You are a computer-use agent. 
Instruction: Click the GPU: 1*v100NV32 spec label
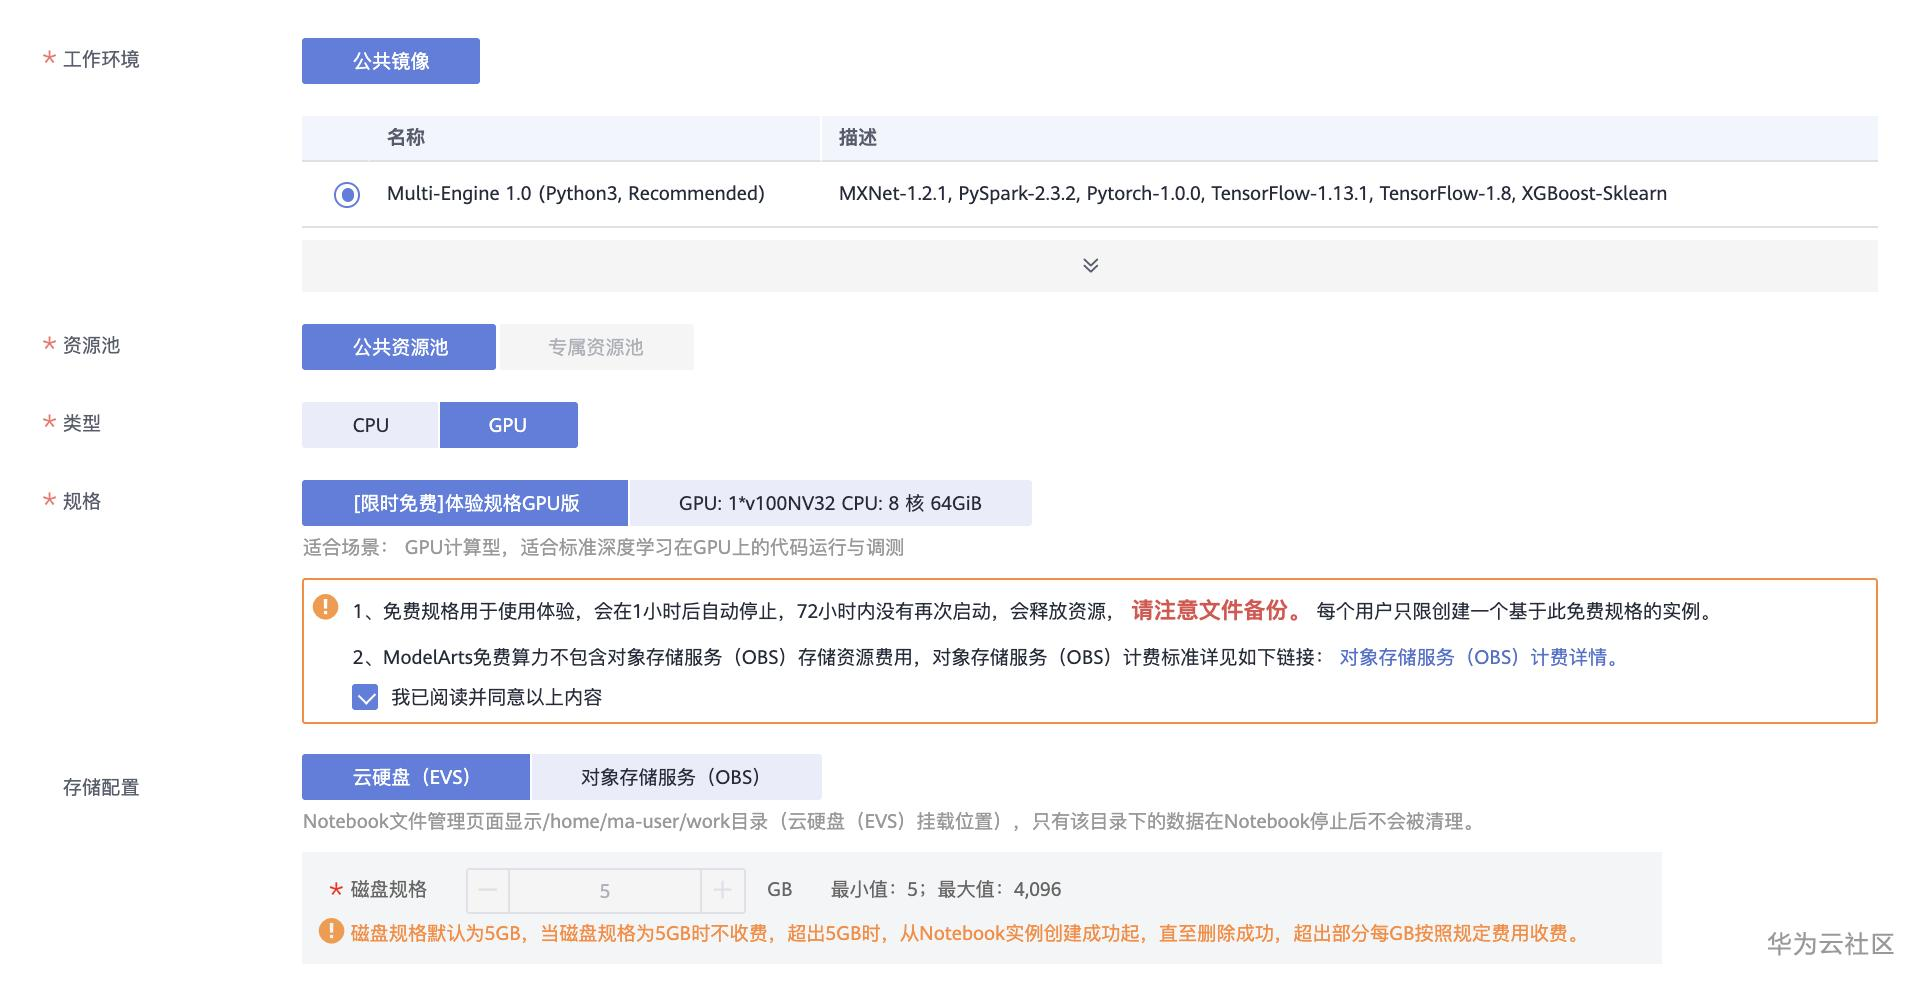(x=828, y=503)
